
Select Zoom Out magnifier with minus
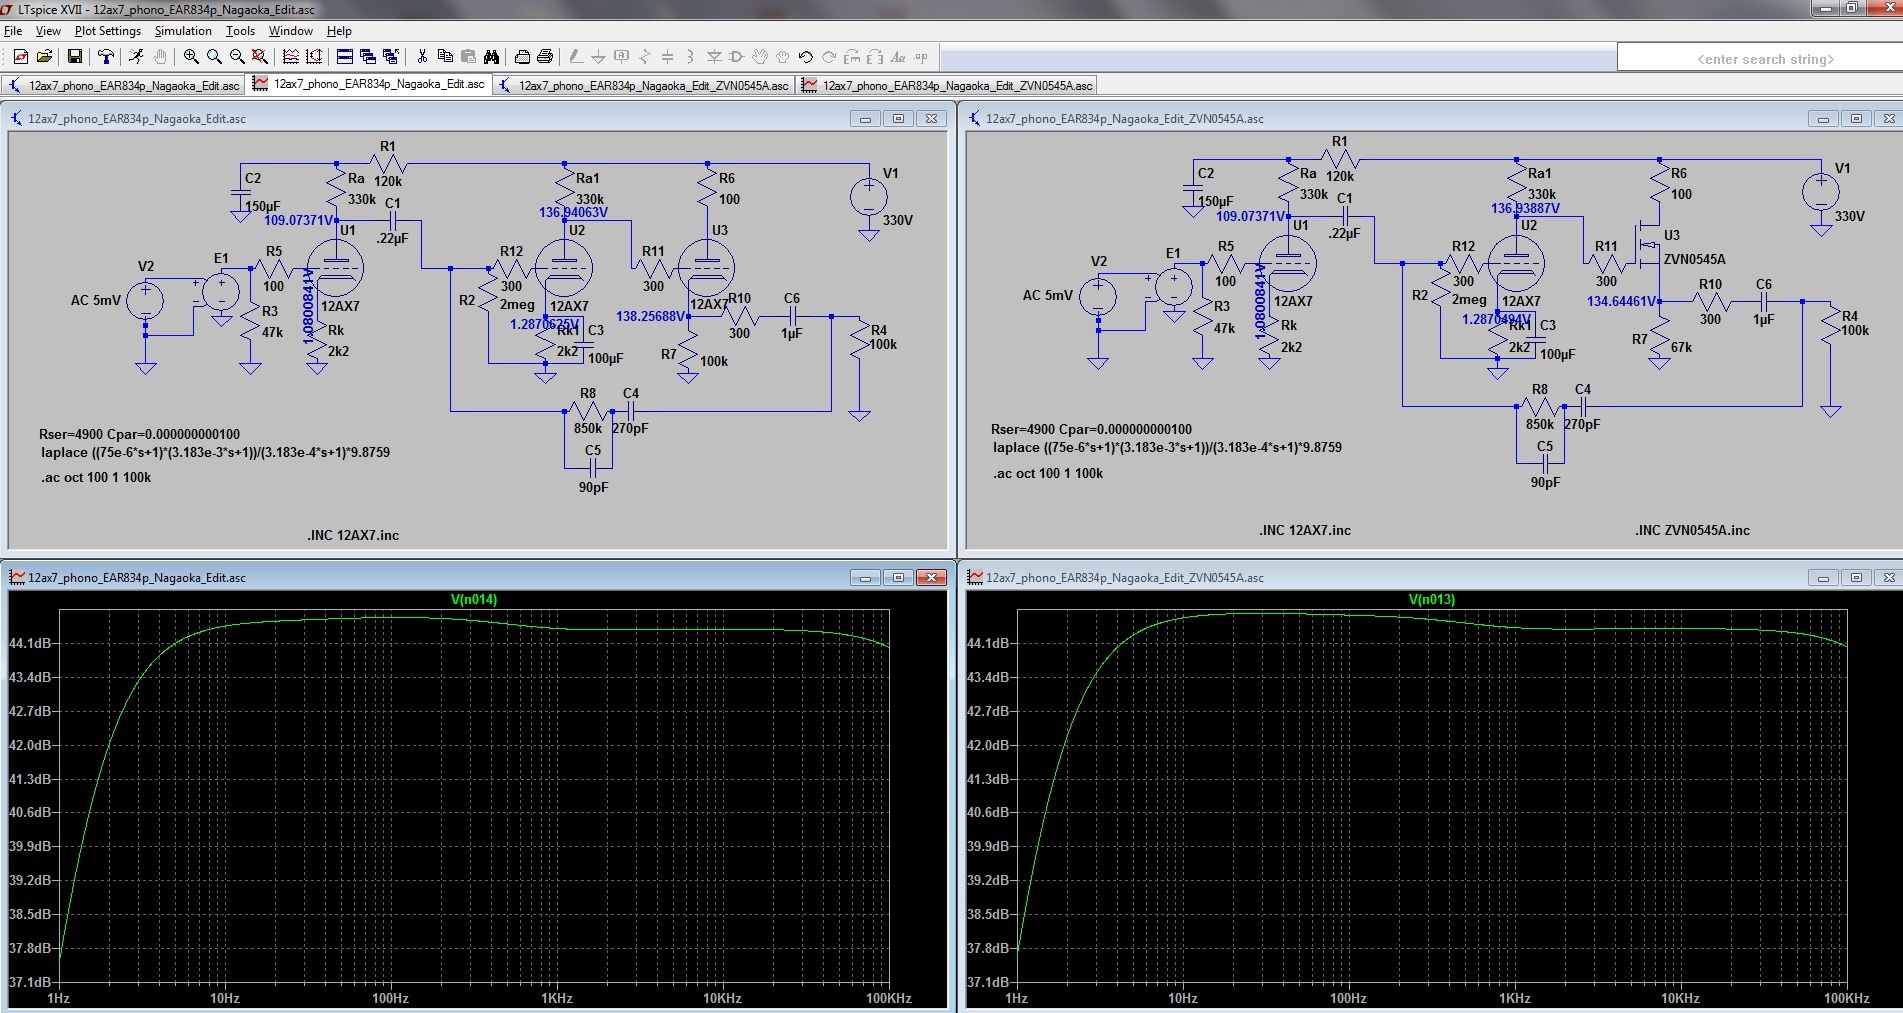pos(237,57)
